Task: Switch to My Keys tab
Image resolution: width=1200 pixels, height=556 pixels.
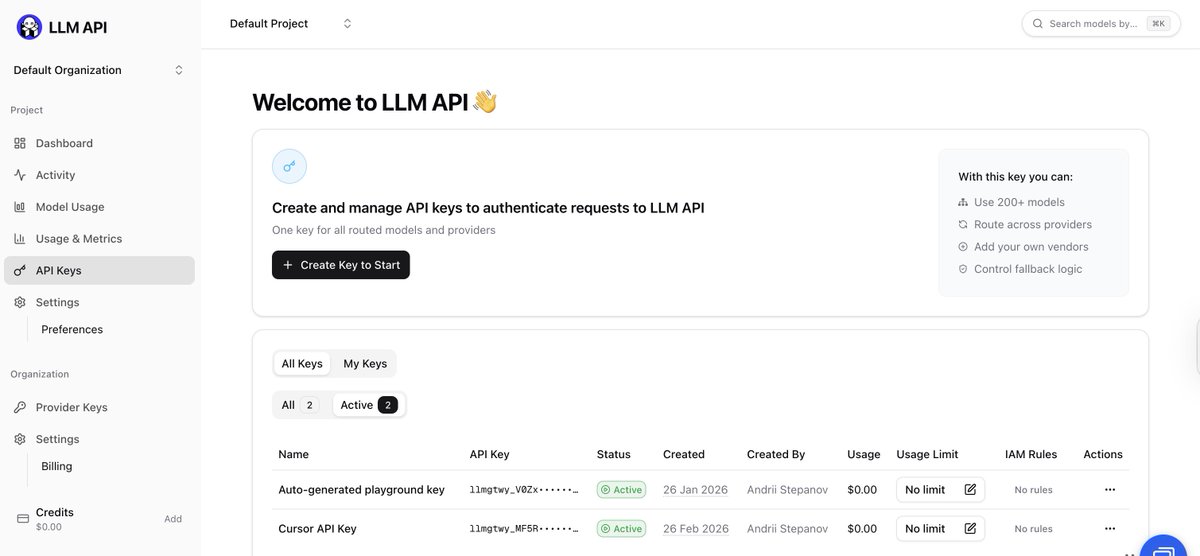Action: point(365,364)
